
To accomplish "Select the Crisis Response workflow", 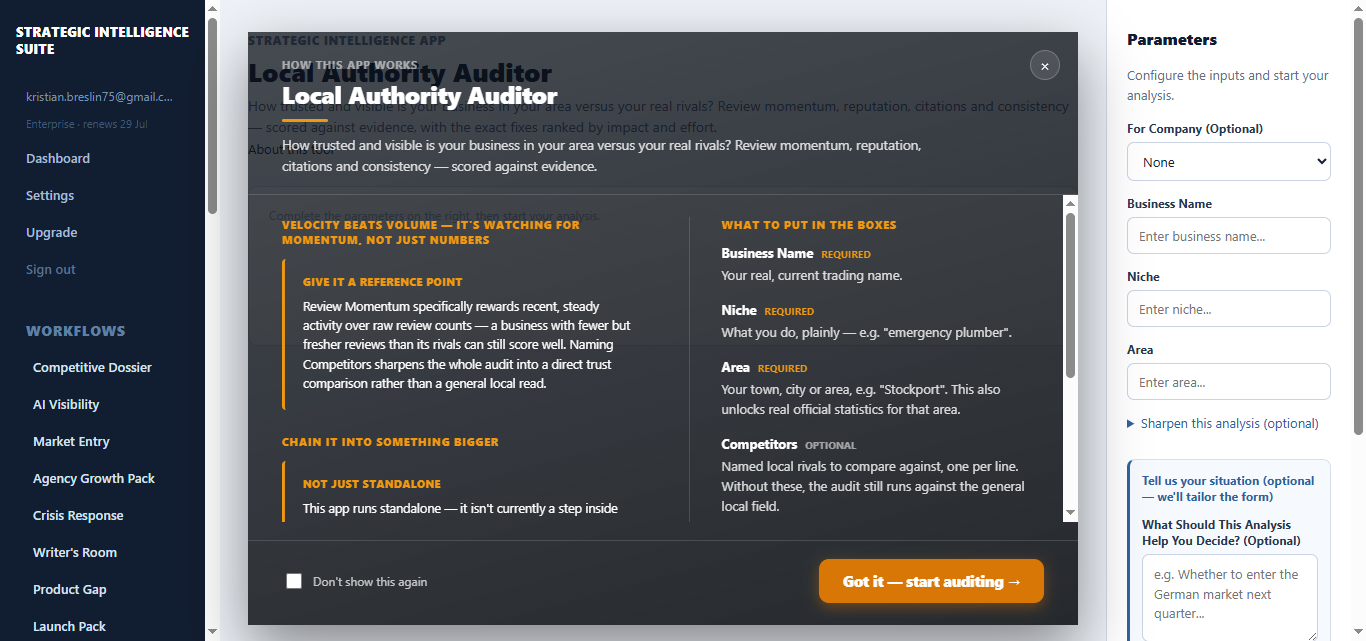I will coord(78,515).
